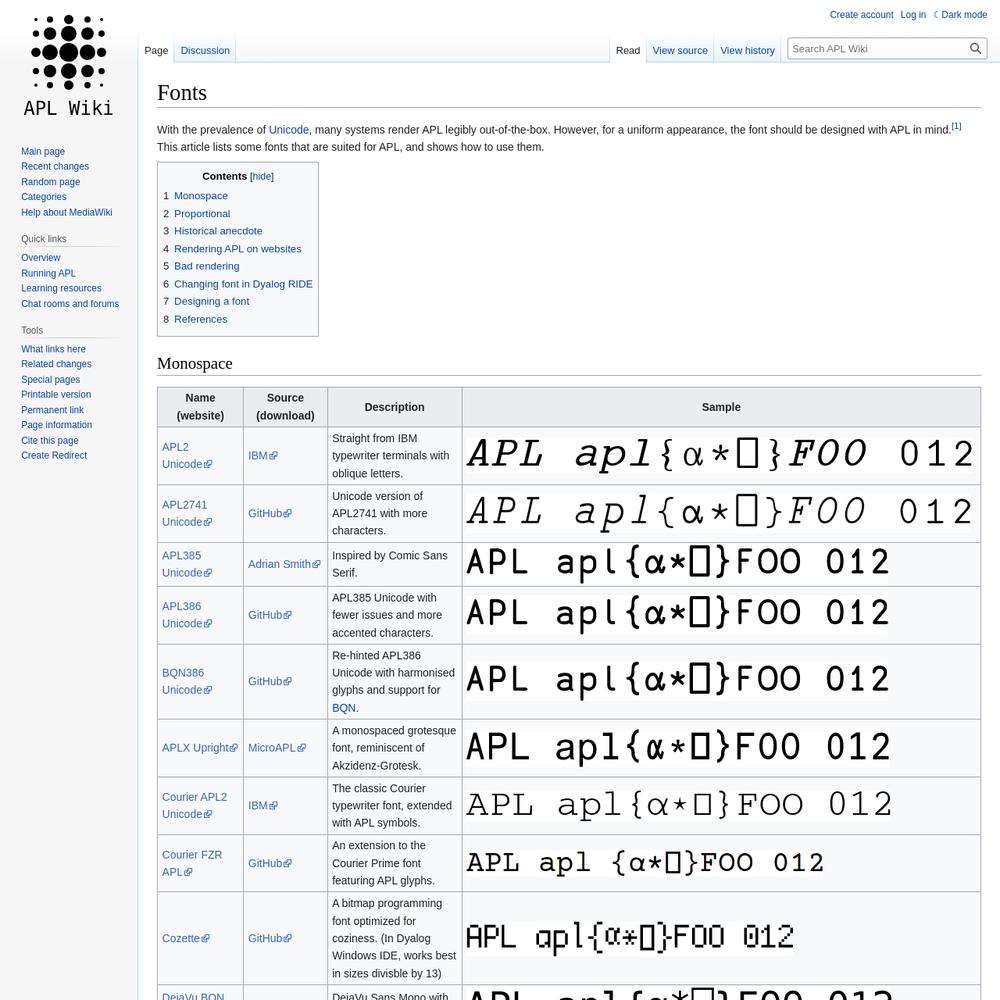1000x1000 pixels.
Task: Open Help about MediaWiki
Action: pyautogui.click(x=66, y=212)
